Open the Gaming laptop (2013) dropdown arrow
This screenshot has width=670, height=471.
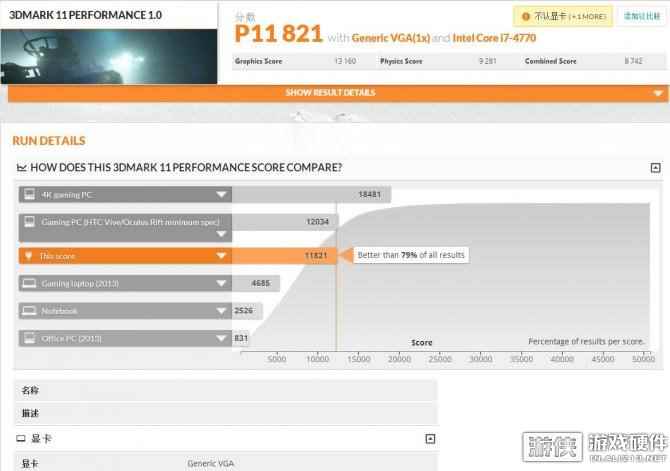[221, 283]
